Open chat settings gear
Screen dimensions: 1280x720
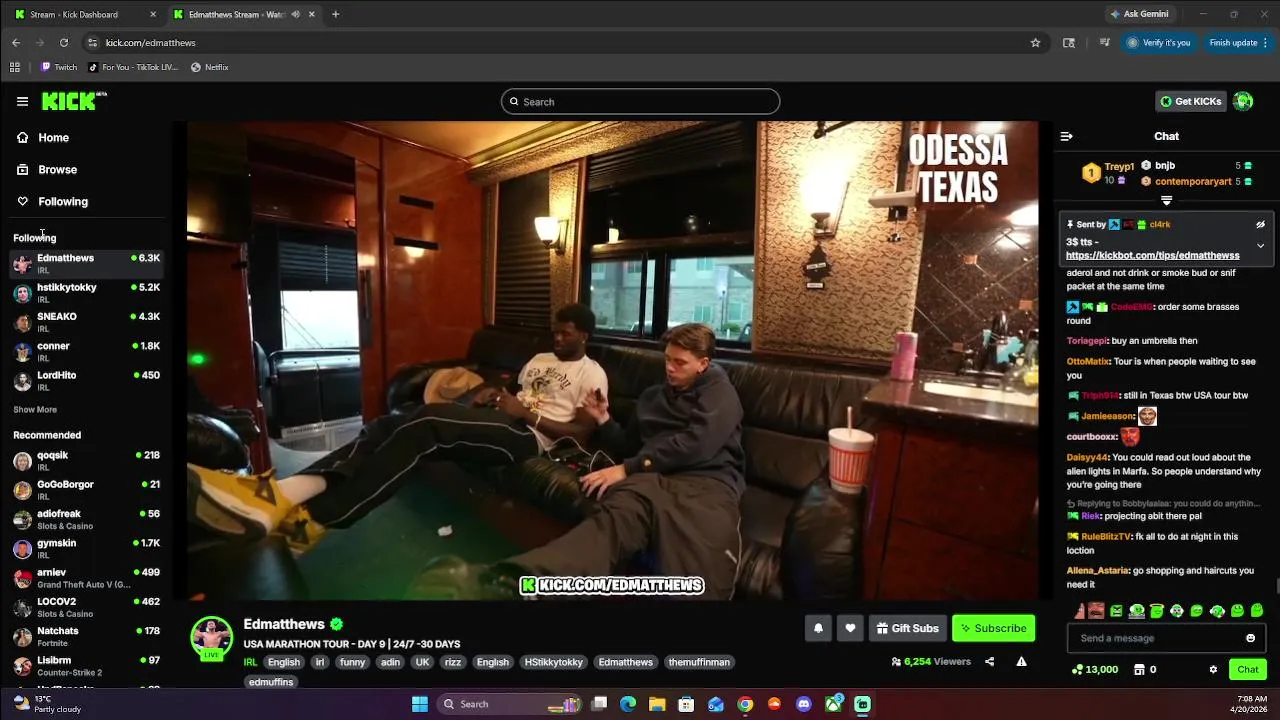(1213, 669)
